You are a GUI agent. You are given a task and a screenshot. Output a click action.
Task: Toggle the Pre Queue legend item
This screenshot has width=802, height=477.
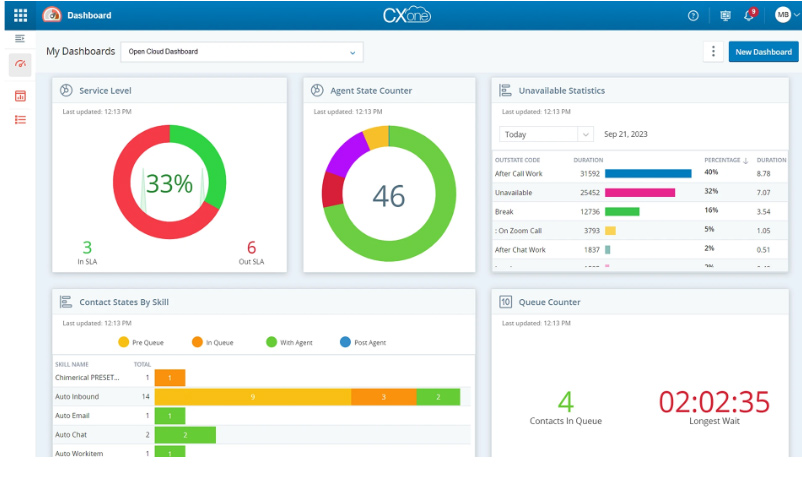click(x=141, y=342)
